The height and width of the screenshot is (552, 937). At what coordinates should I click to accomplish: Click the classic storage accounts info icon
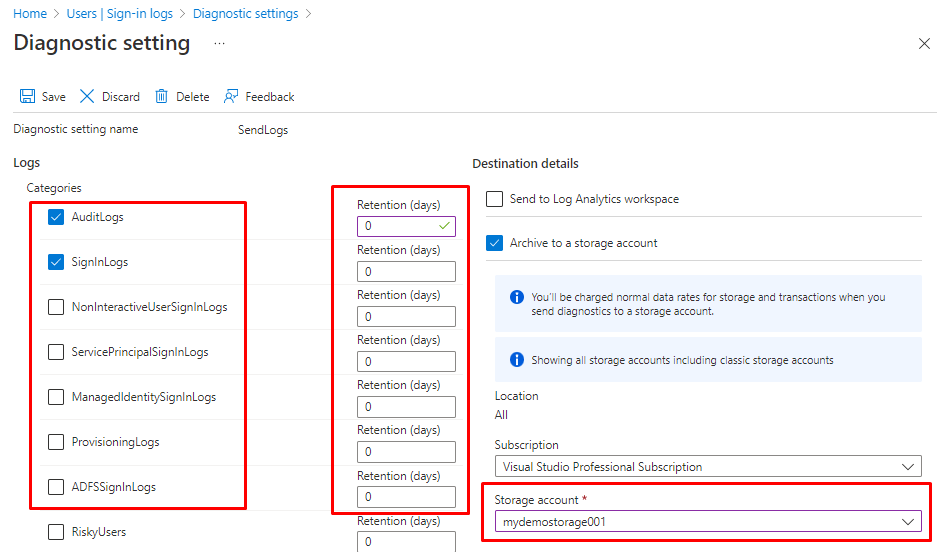pyautogui.click(x=516, y=360)
